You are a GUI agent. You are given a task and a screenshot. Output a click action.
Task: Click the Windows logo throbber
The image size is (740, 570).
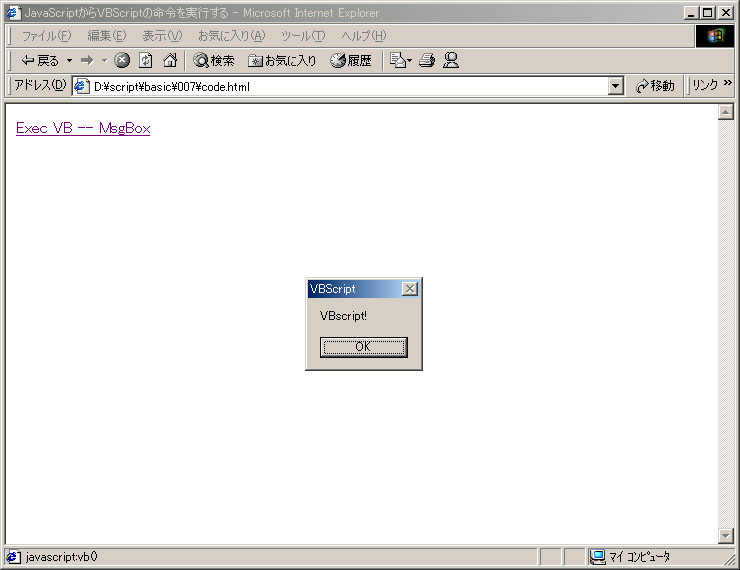click(715, 36)
